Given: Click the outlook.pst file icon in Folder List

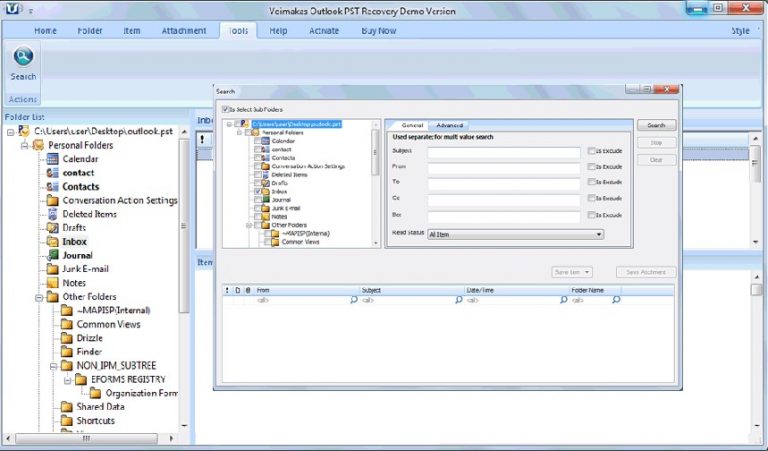Looking at the screenshot, I should 24,131.
